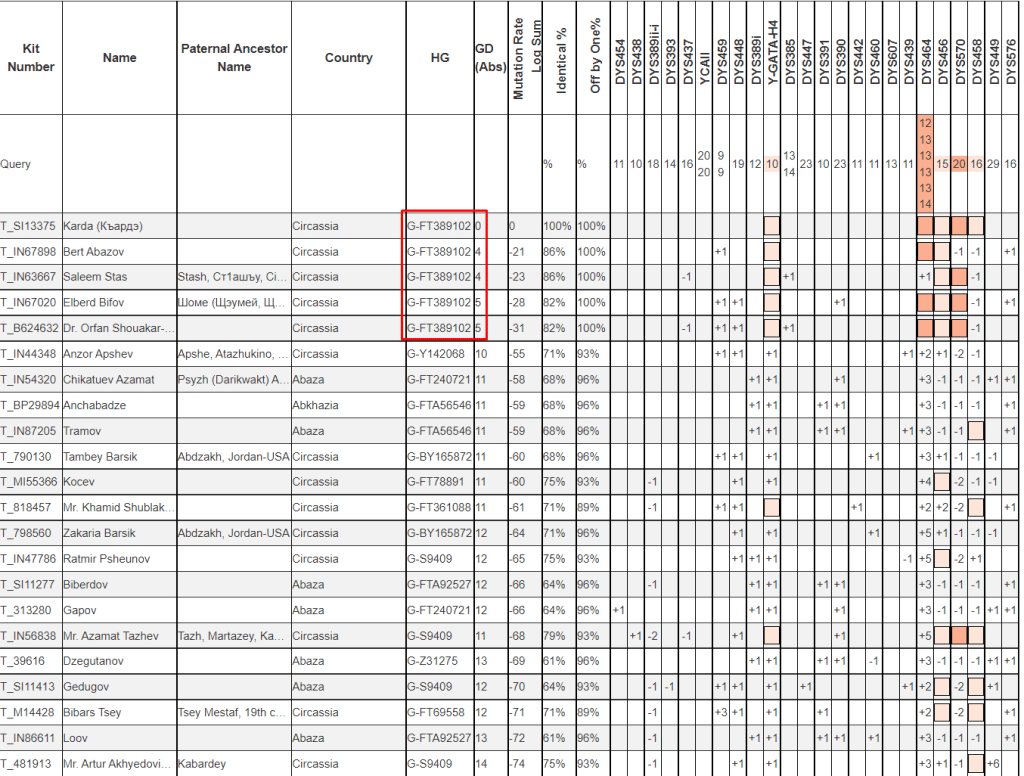Click the G-Z31275 haplogroup cell
The height and width of the screenshot is (776, 1024).
click(x=432, y=661)
